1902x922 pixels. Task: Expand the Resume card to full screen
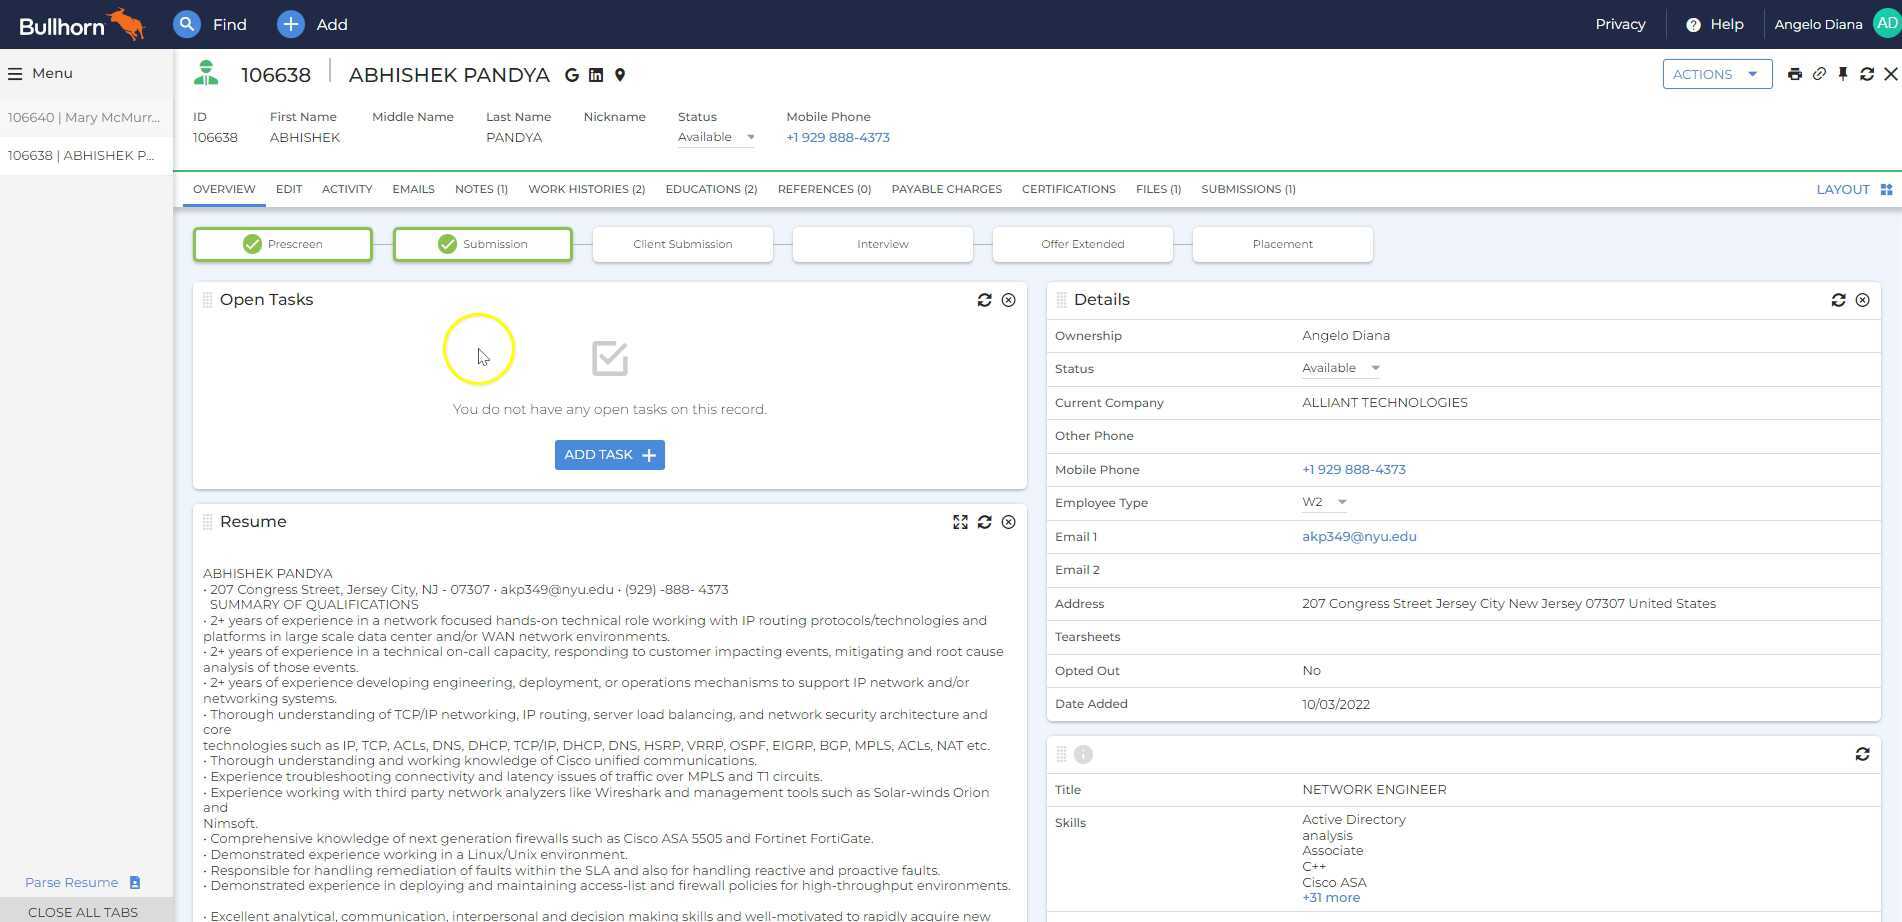click(x=960, y=522)
